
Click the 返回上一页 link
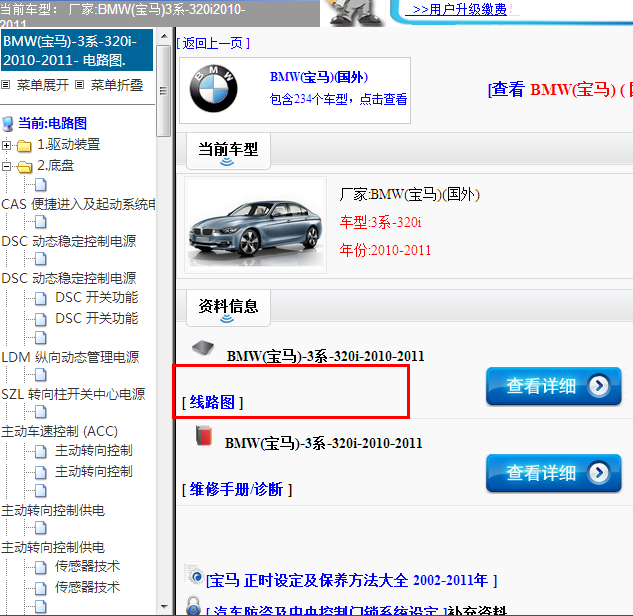213,43
